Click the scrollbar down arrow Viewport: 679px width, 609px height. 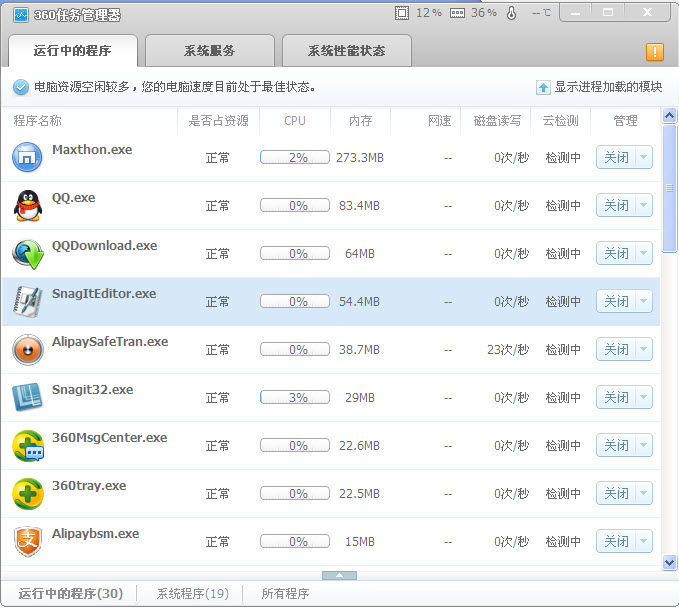pos(669,562)
